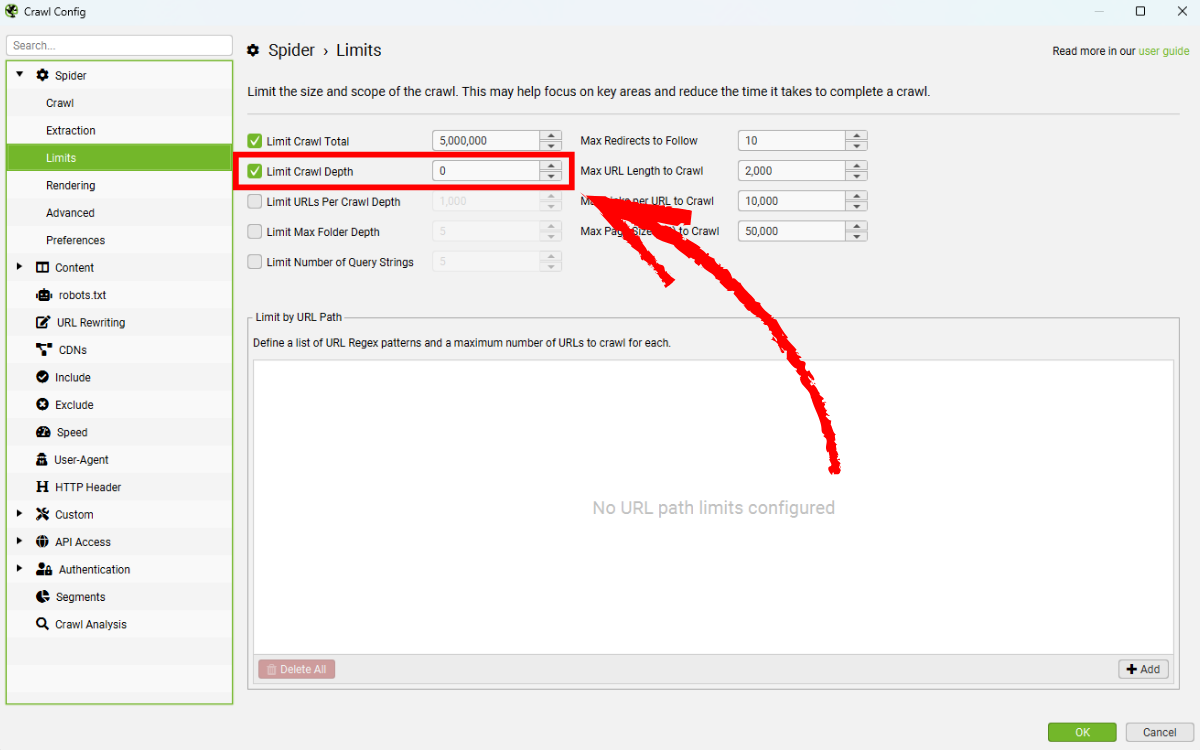Open the user guide link
This screenshot has height=750, width=1200.
pyautogui.click(x=1163, y=51)
